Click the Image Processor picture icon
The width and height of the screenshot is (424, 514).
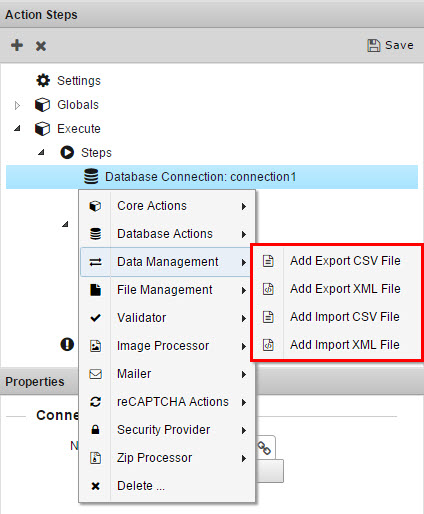click(x=96, y=346)
